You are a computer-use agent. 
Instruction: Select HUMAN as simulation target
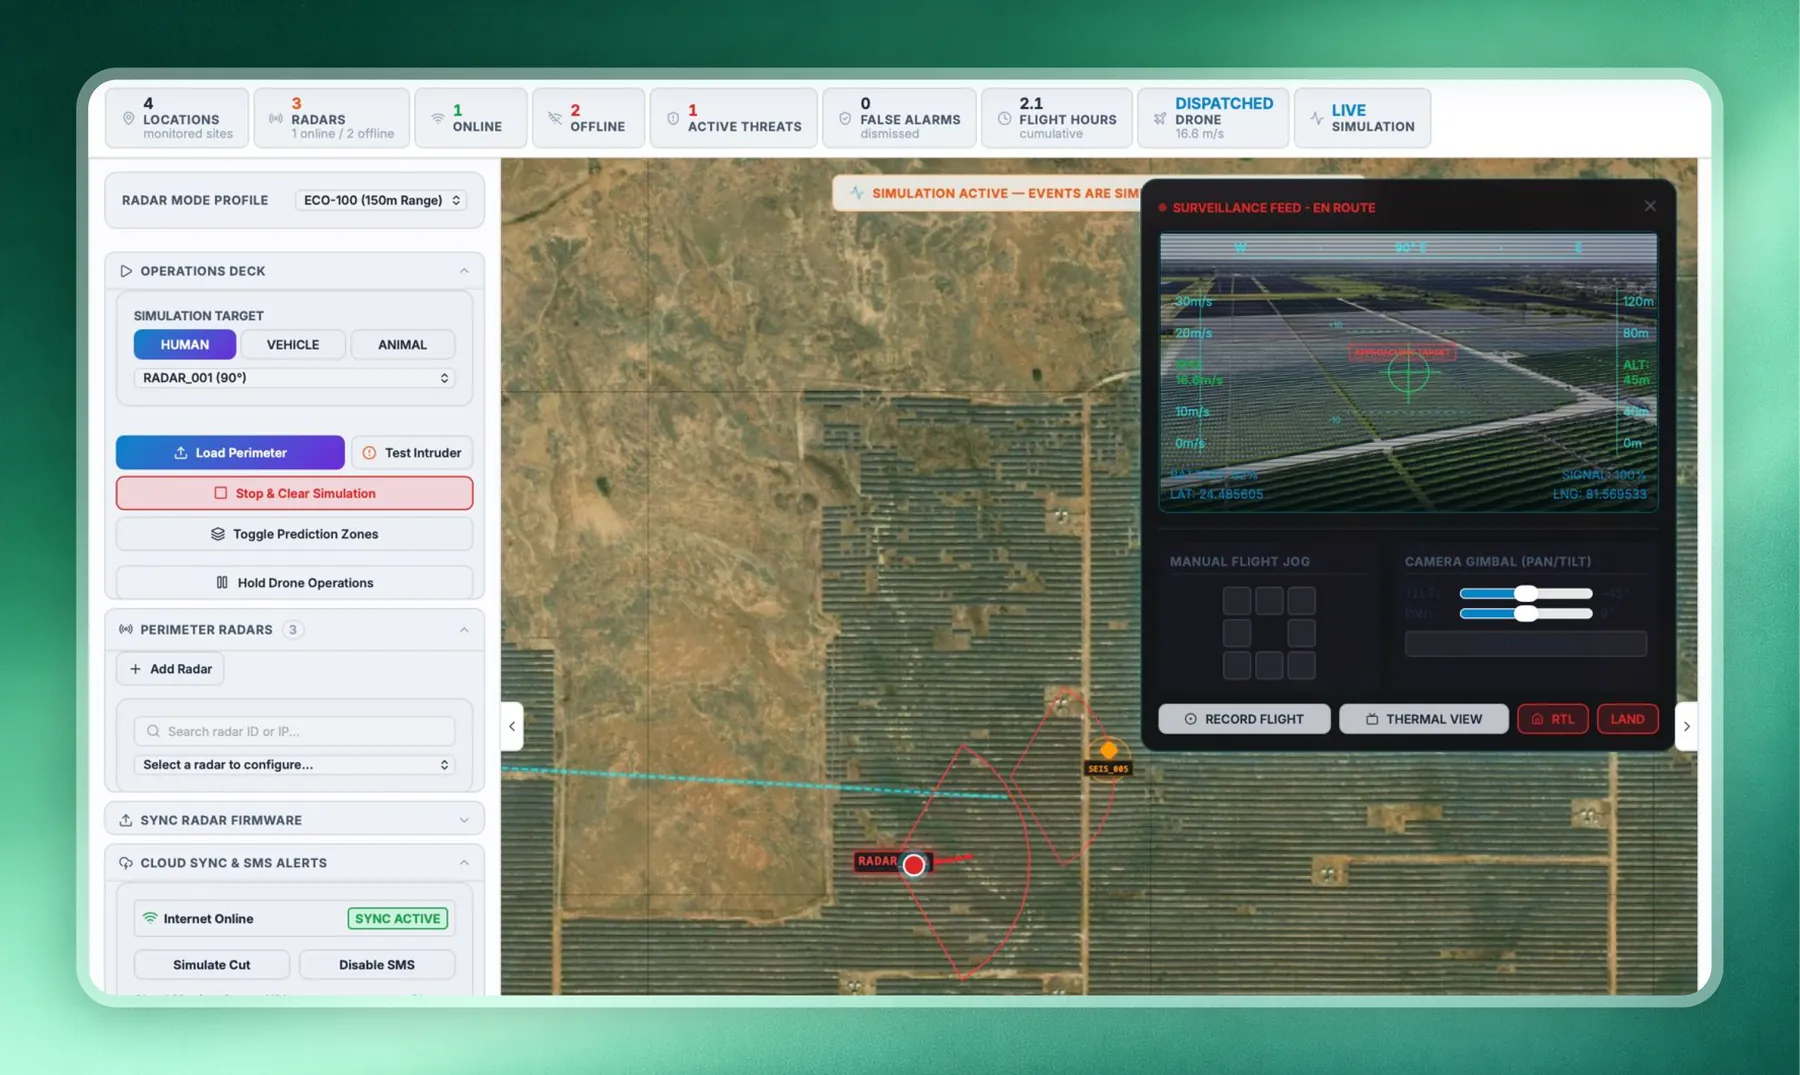tap(185, 344)
